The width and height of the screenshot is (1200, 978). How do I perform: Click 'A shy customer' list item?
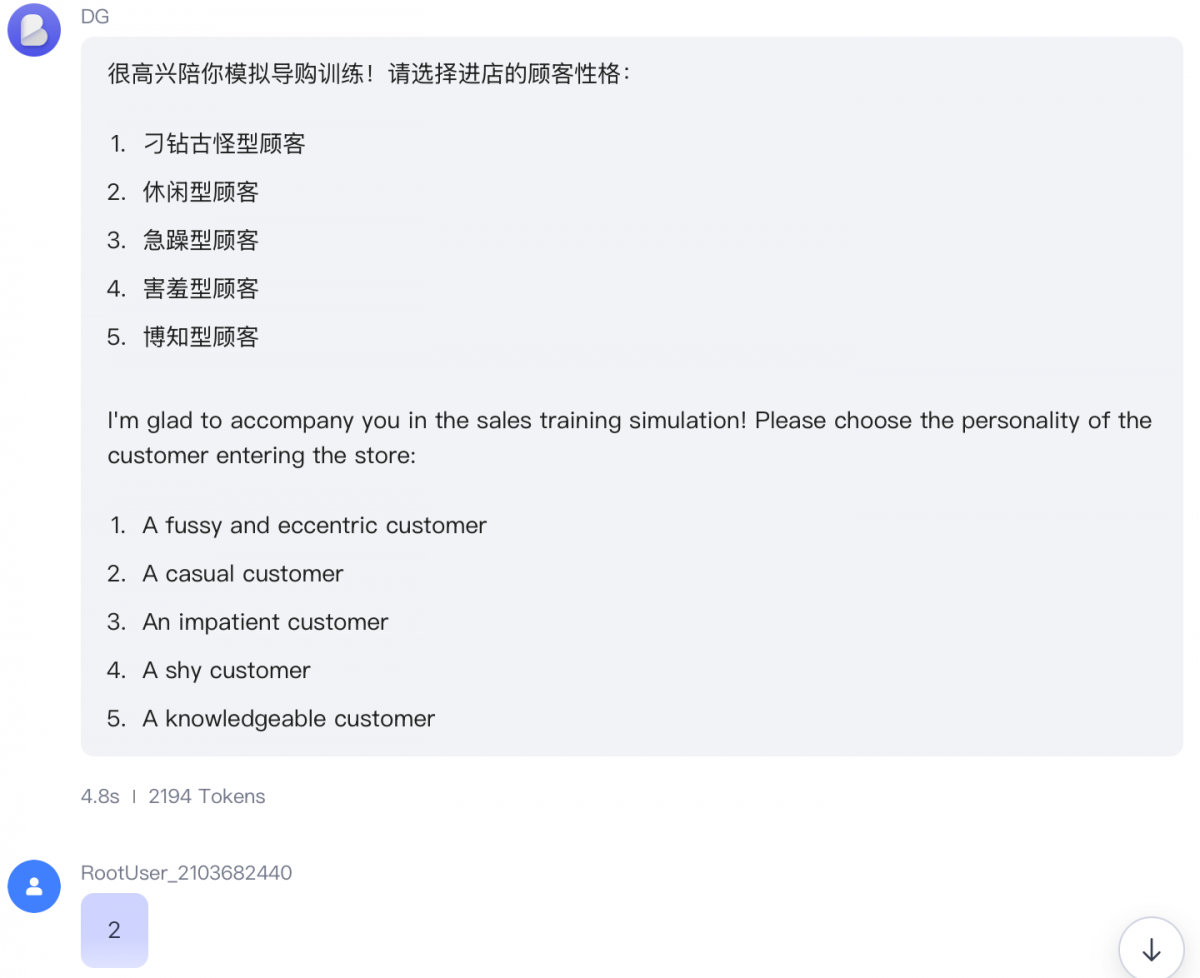pos(226,671)
